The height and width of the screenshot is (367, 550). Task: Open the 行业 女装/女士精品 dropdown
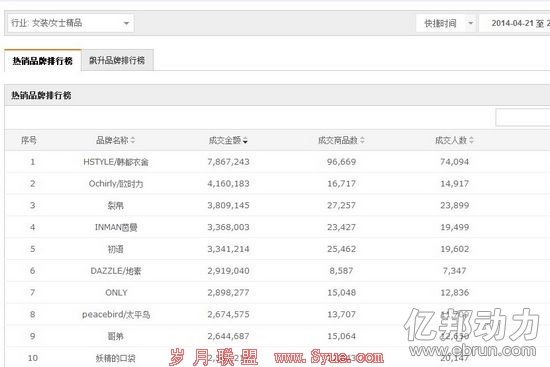(x=71, y=23)
